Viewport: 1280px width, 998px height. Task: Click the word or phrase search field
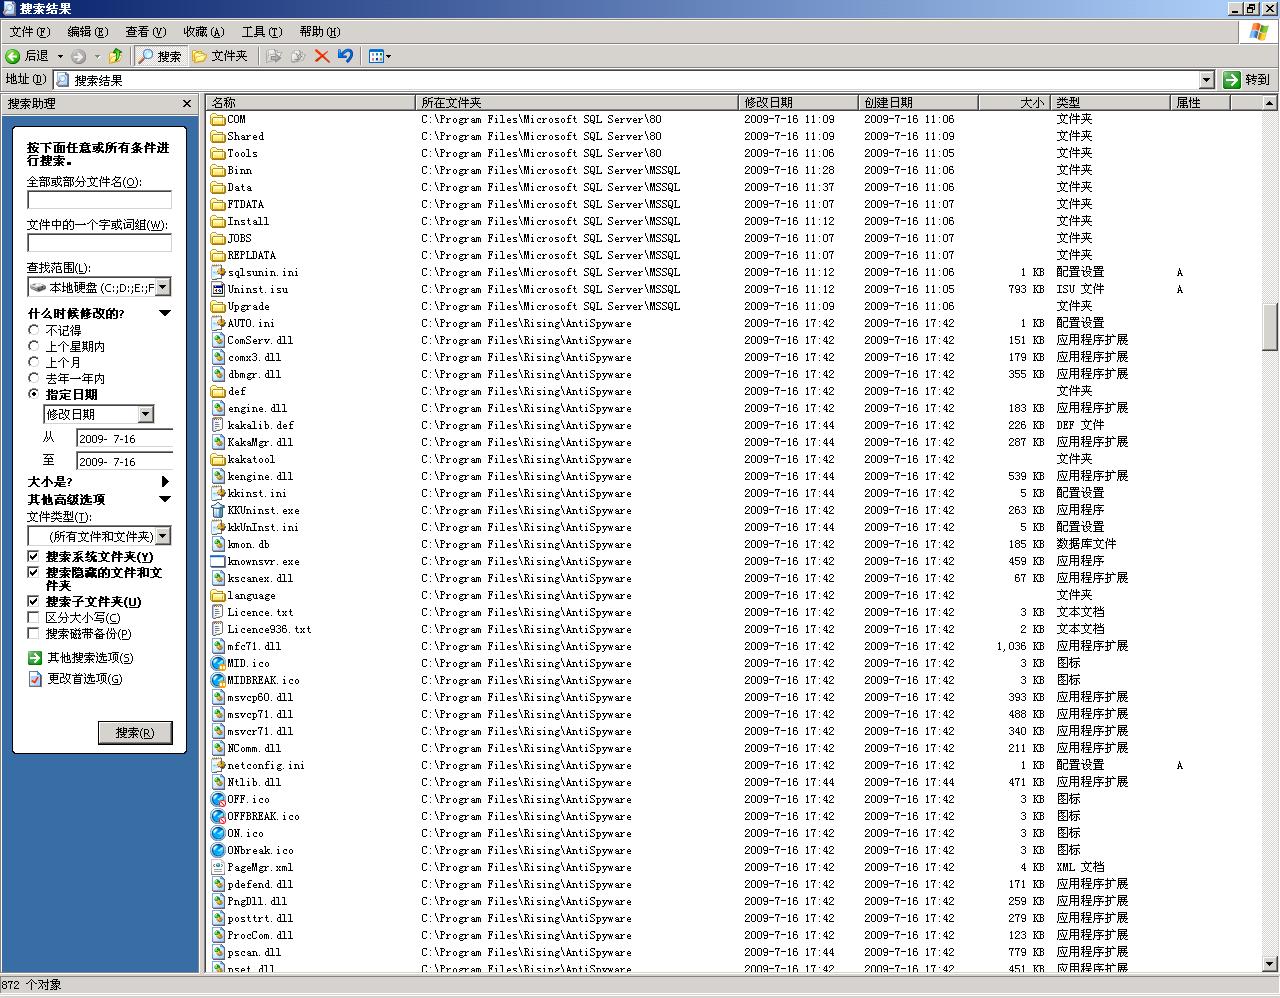click(x=99, y=243)
